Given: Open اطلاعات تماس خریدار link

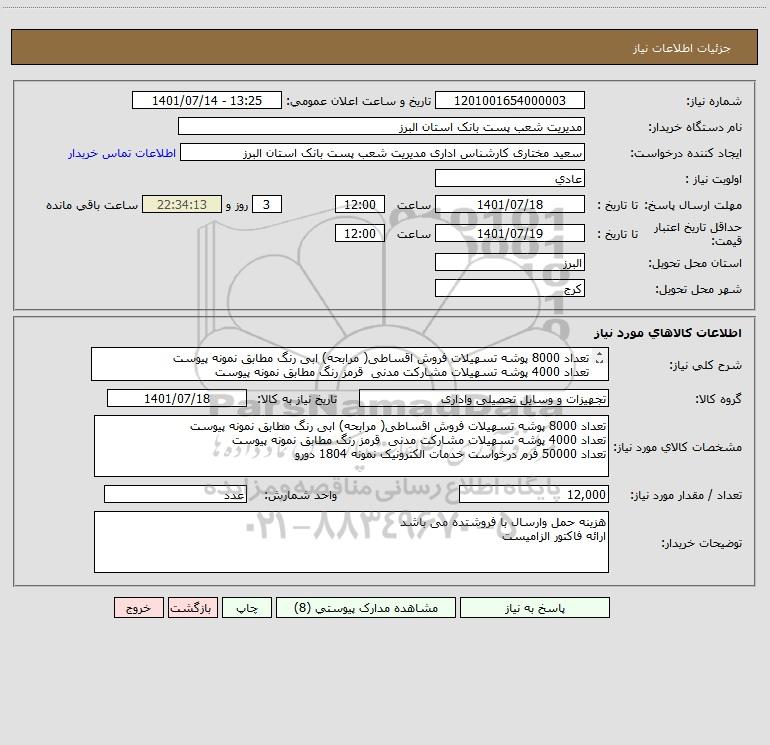Looking at the screenshot, I should 122,153.
